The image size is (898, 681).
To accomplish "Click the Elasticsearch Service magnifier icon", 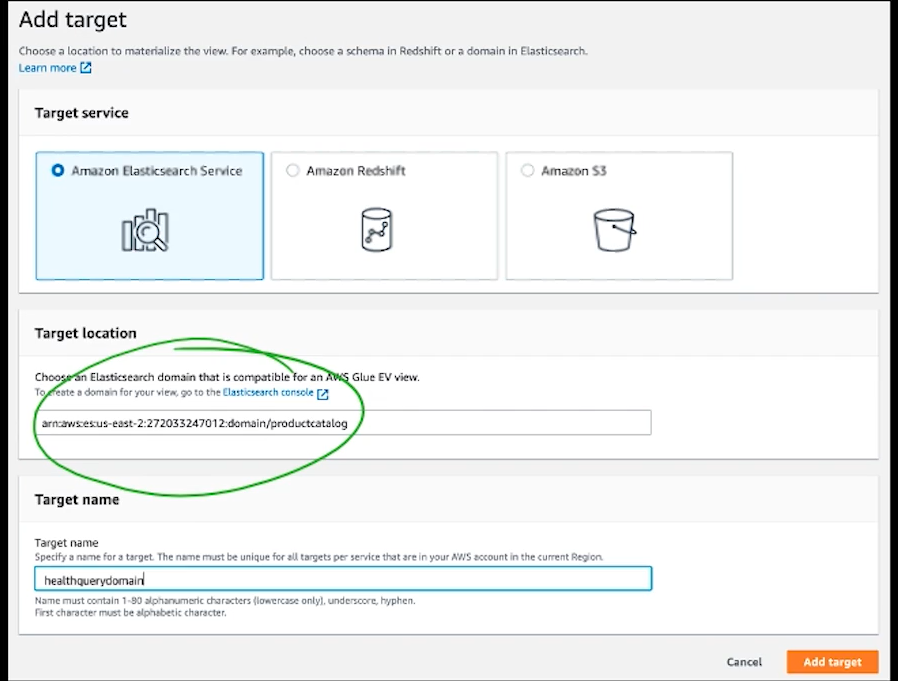I will (x=145, y=230).
